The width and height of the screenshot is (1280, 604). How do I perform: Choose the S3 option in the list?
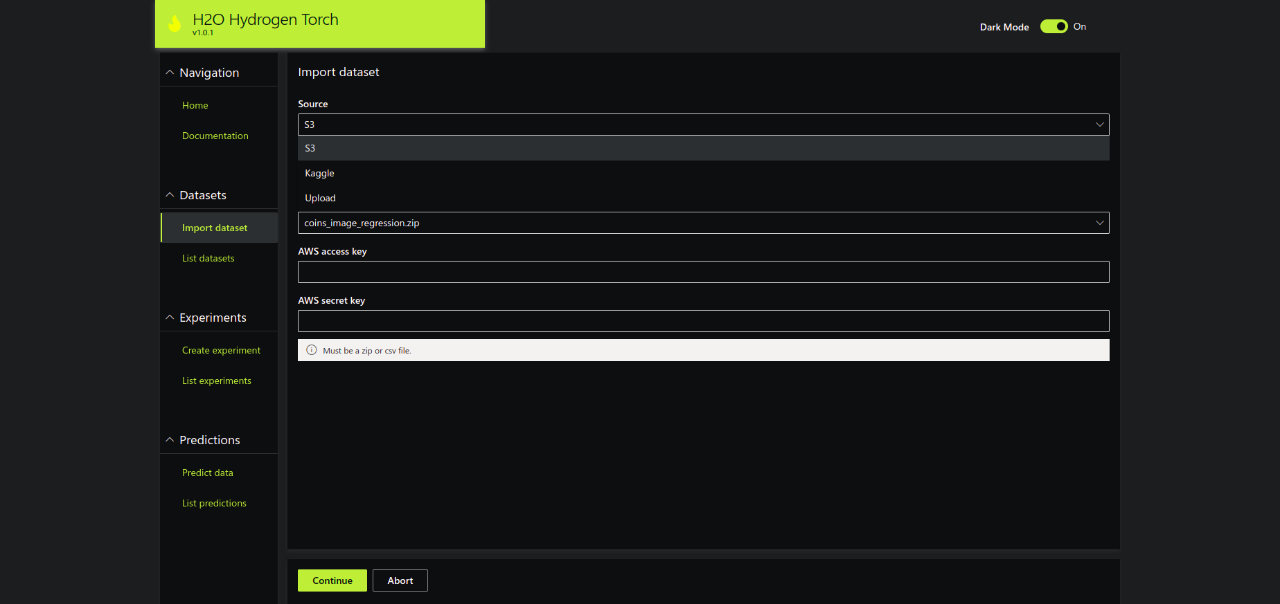click(x=311, y=148)
